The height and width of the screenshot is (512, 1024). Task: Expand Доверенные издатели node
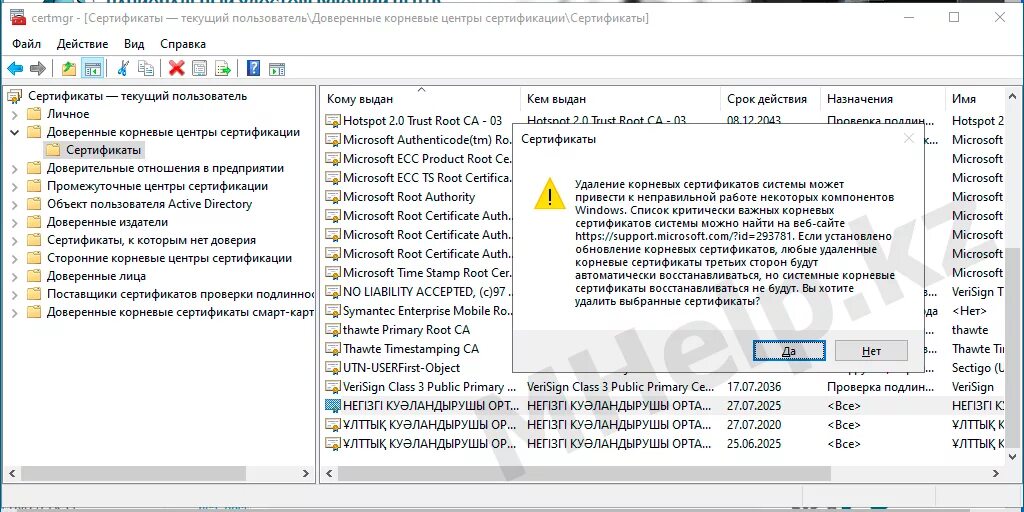pyautogui.click(x=14, y=222)
